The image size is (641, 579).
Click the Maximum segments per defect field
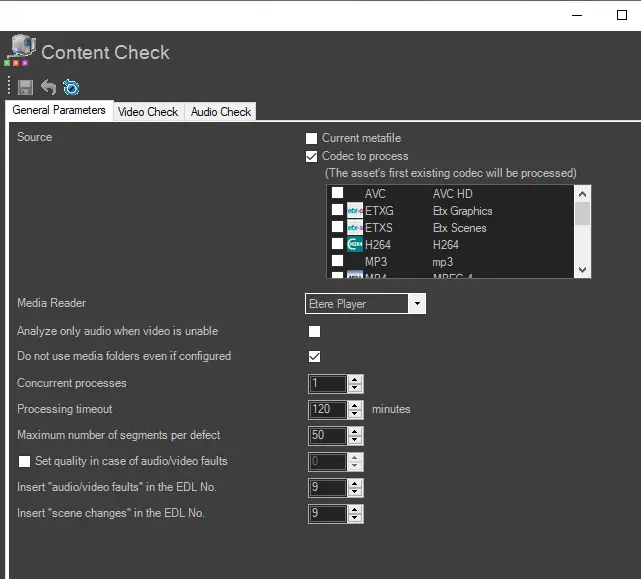[327, 436]
